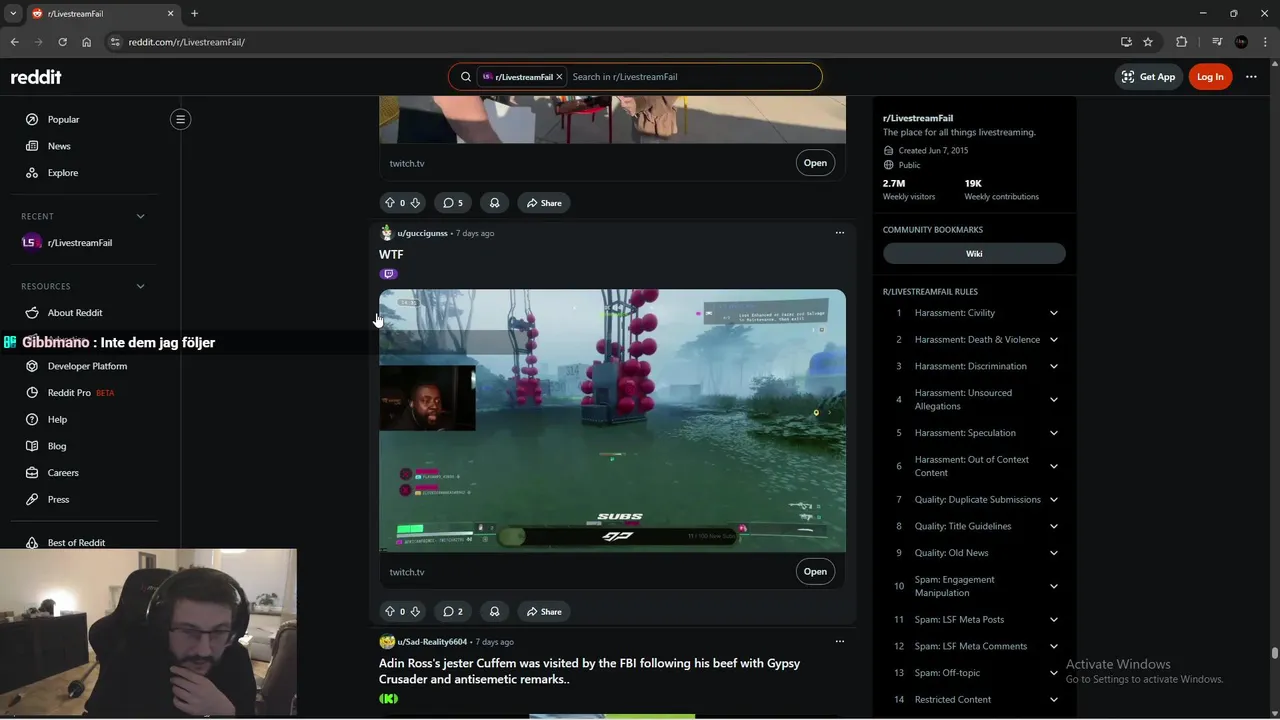Open the top twitch.tv clip link
The height and width of the screenshot is (720, 1280).
(x=815, y=163)
